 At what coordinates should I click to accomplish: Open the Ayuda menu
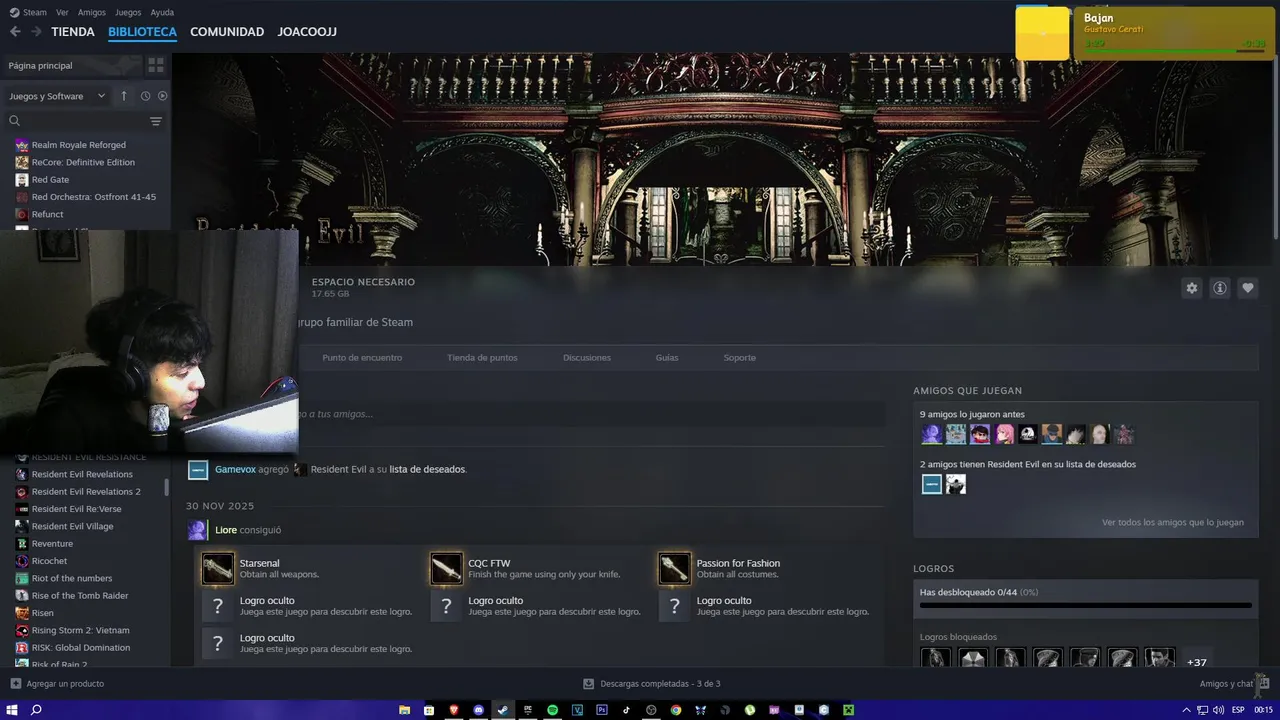(162, 12)
